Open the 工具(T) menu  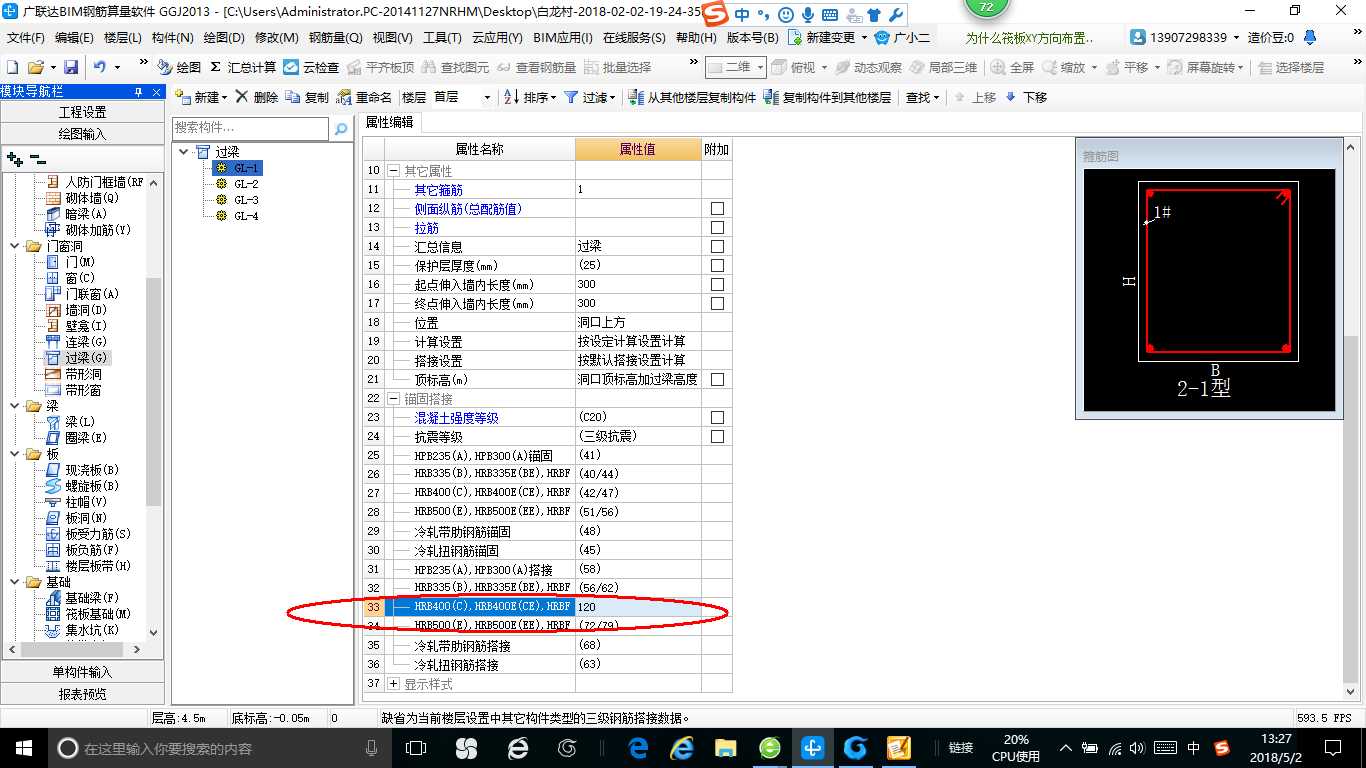[x=442, y=38]
